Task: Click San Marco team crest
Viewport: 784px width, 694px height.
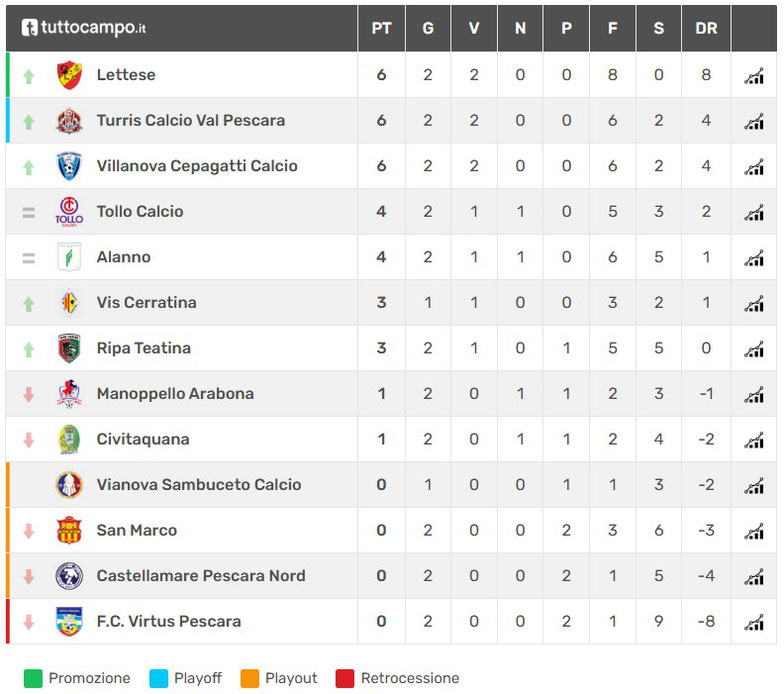Action: coord(69,530)
